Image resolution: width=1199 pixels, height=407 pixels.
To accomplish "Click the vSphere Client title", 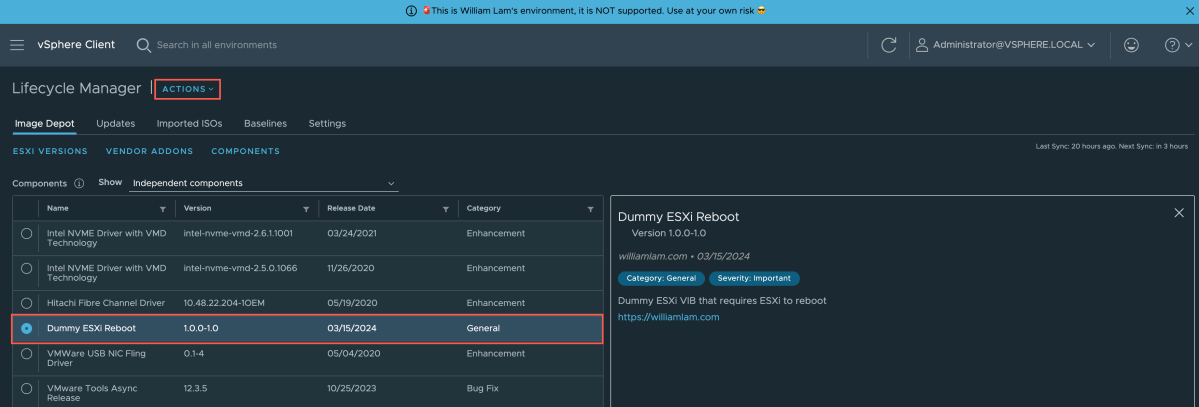I will 76,44.
